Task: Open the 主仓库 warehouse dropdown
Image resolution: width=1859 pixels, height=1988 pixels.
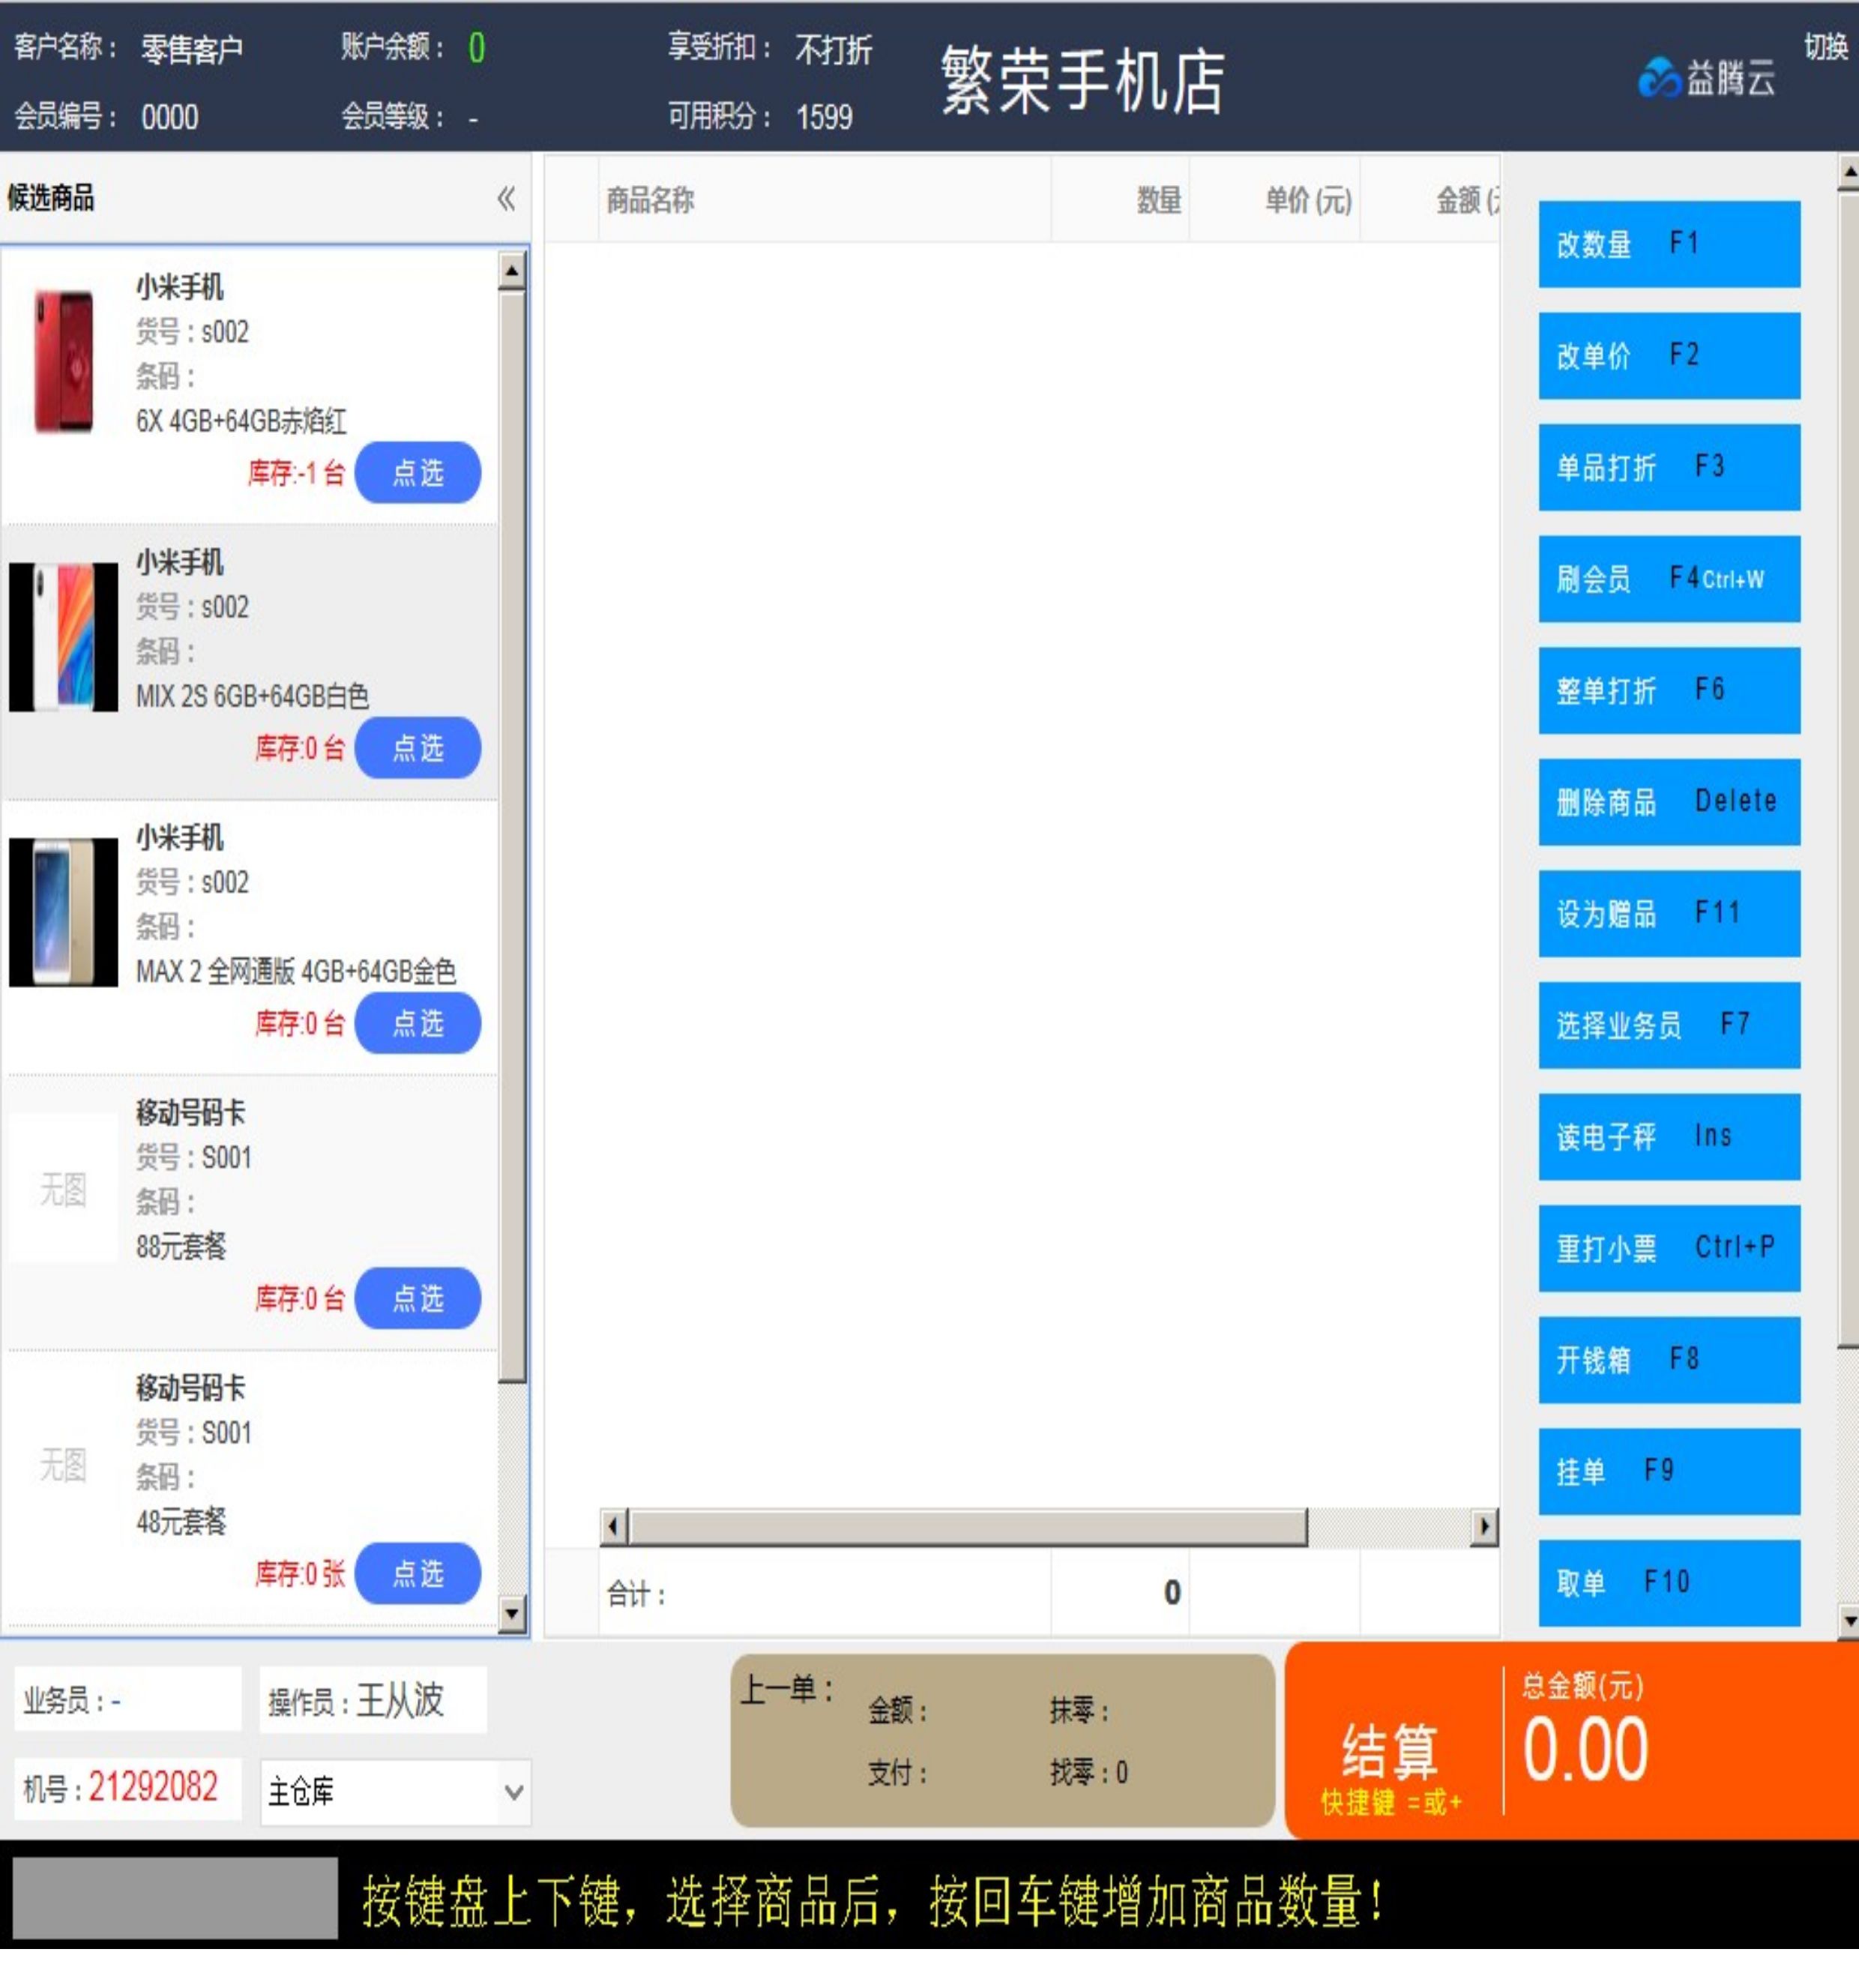Action: coord(395,1792)
